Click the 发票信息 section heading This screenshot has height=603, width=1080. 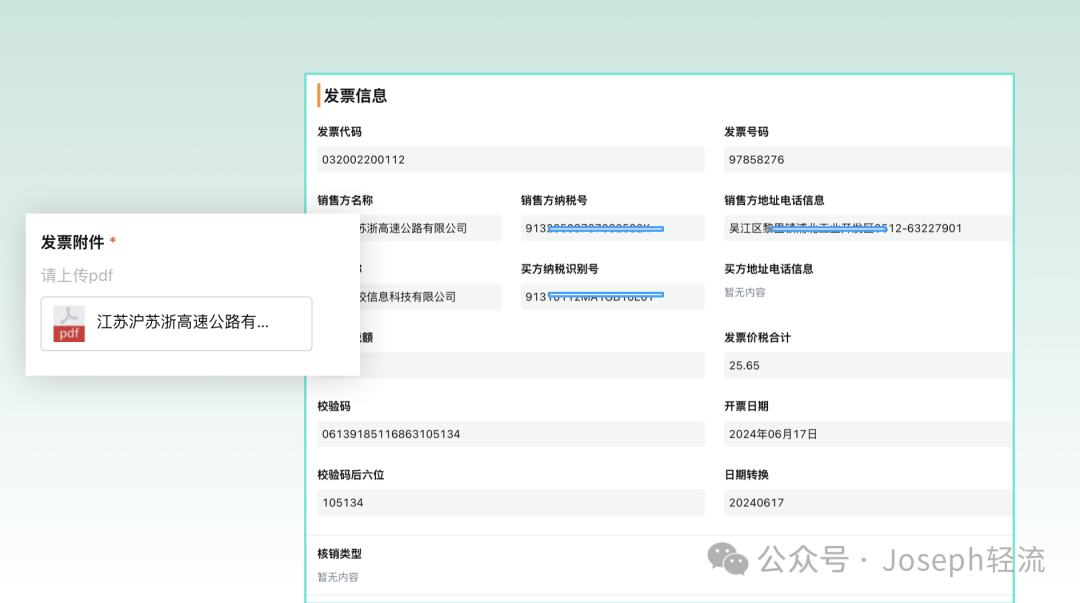point(355,96)
